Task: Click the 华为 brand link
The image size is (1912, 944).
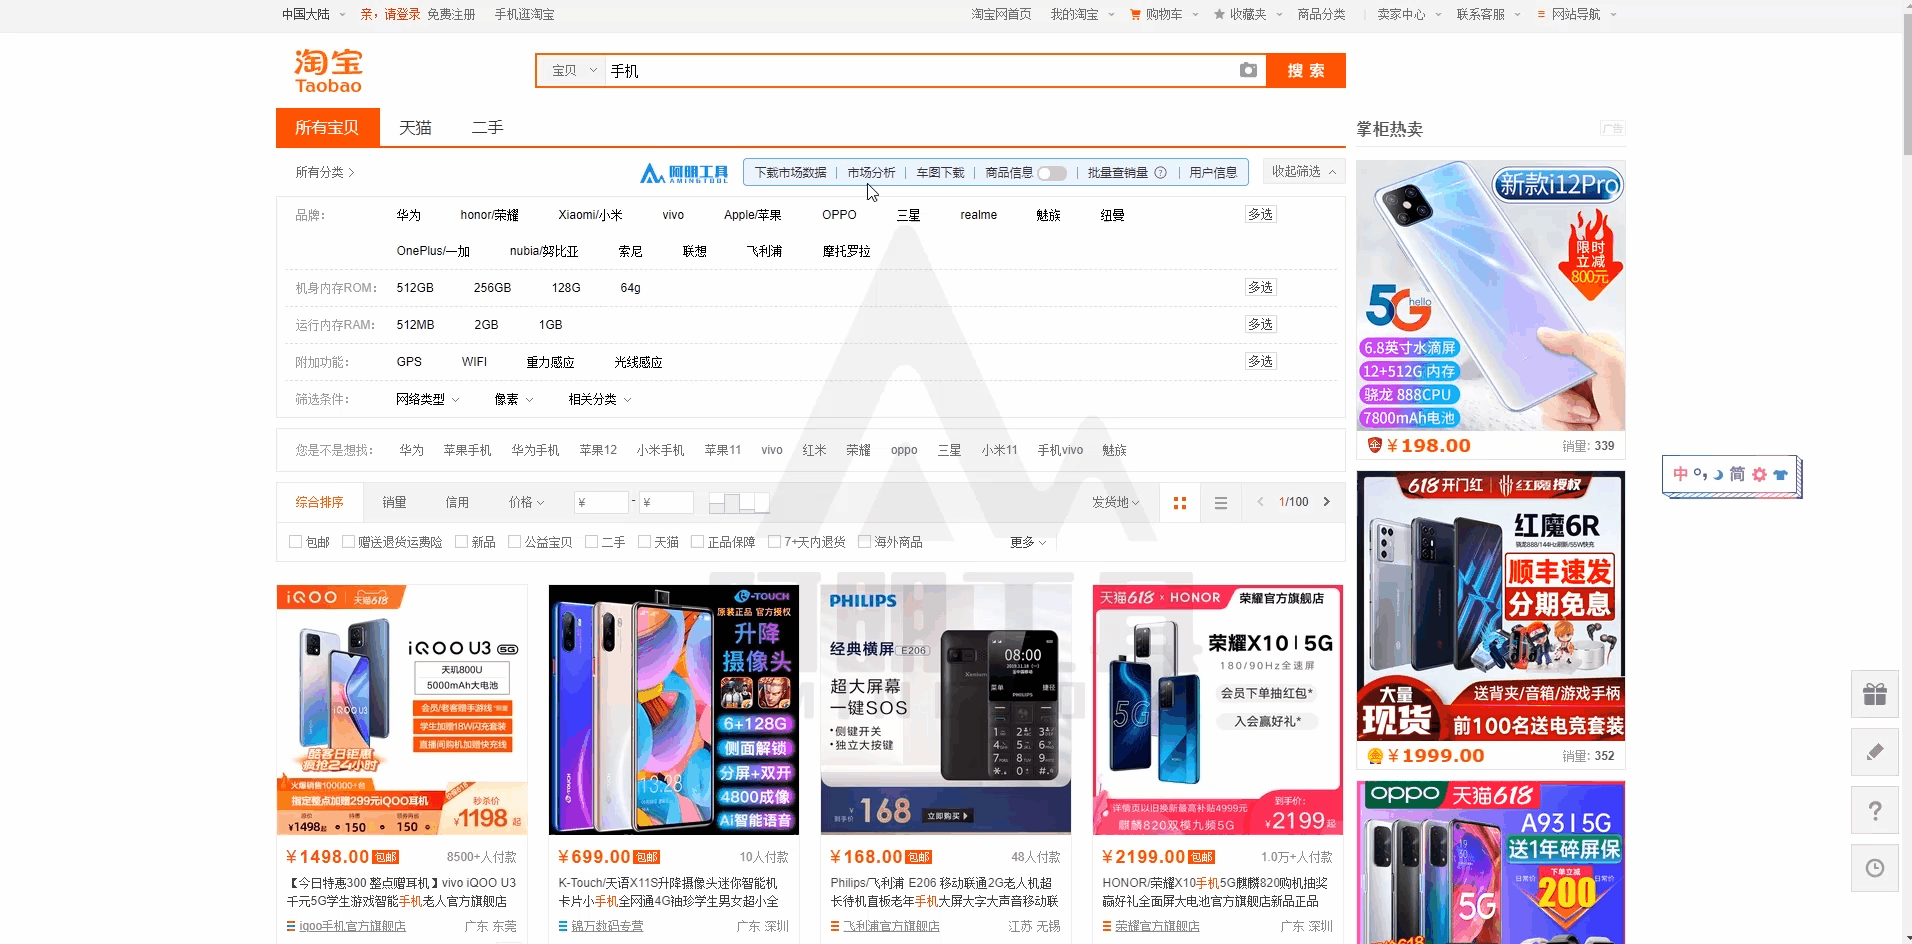Action: 408,215
